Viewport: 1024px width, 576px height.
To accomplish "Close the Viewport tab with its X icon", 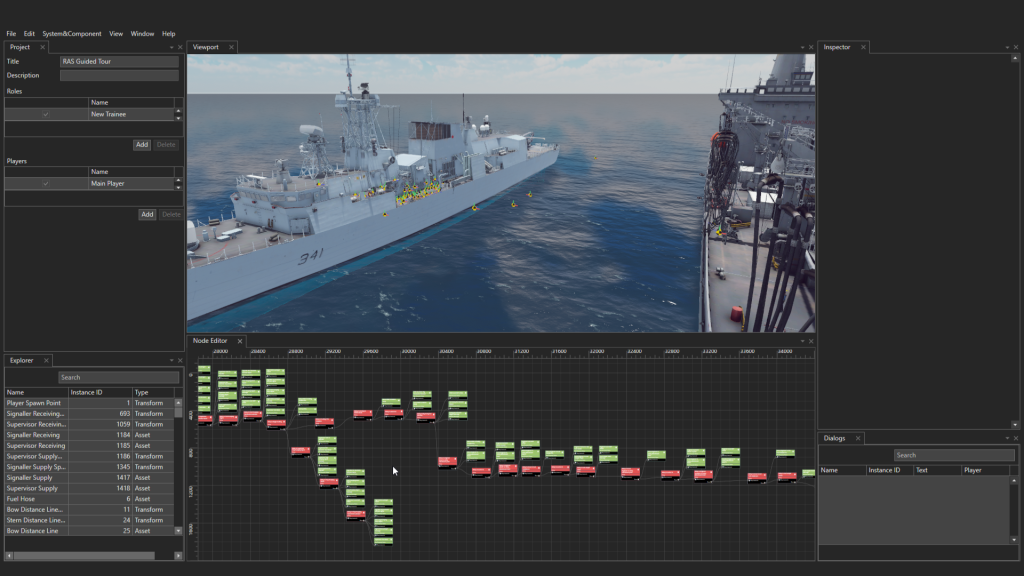I will (x=231, y=47).
